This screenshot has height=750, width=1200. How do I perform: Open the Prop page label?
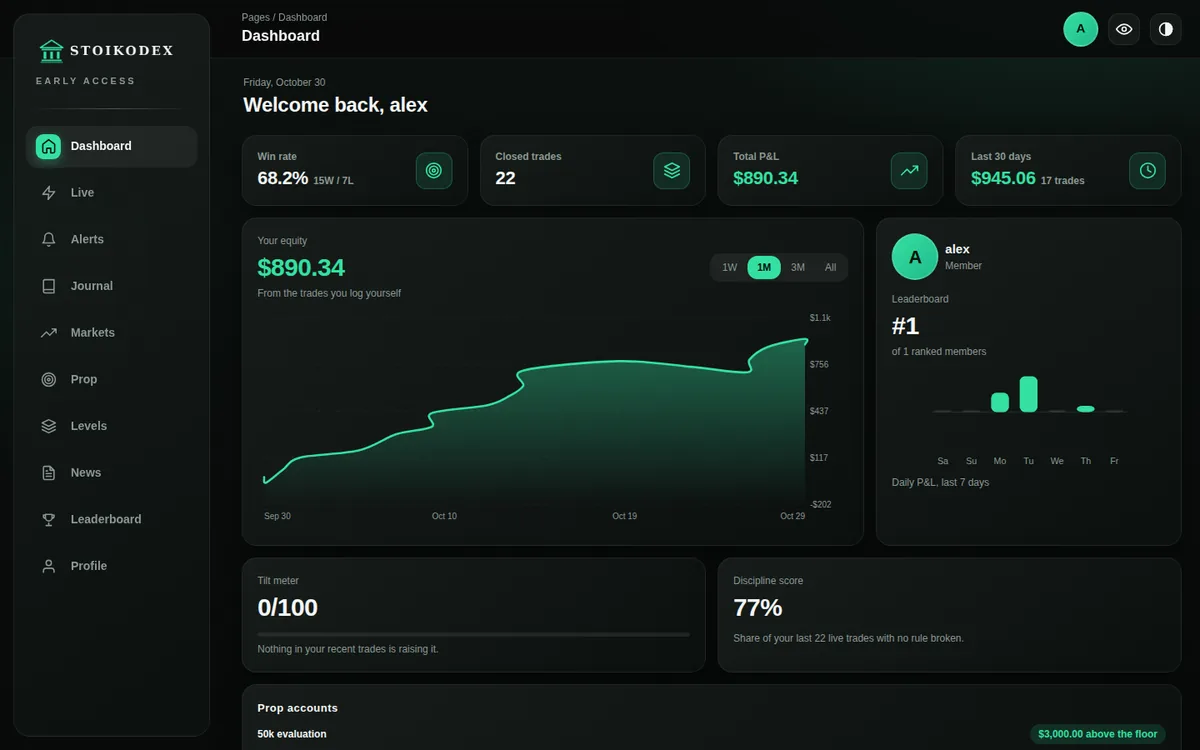84,379
